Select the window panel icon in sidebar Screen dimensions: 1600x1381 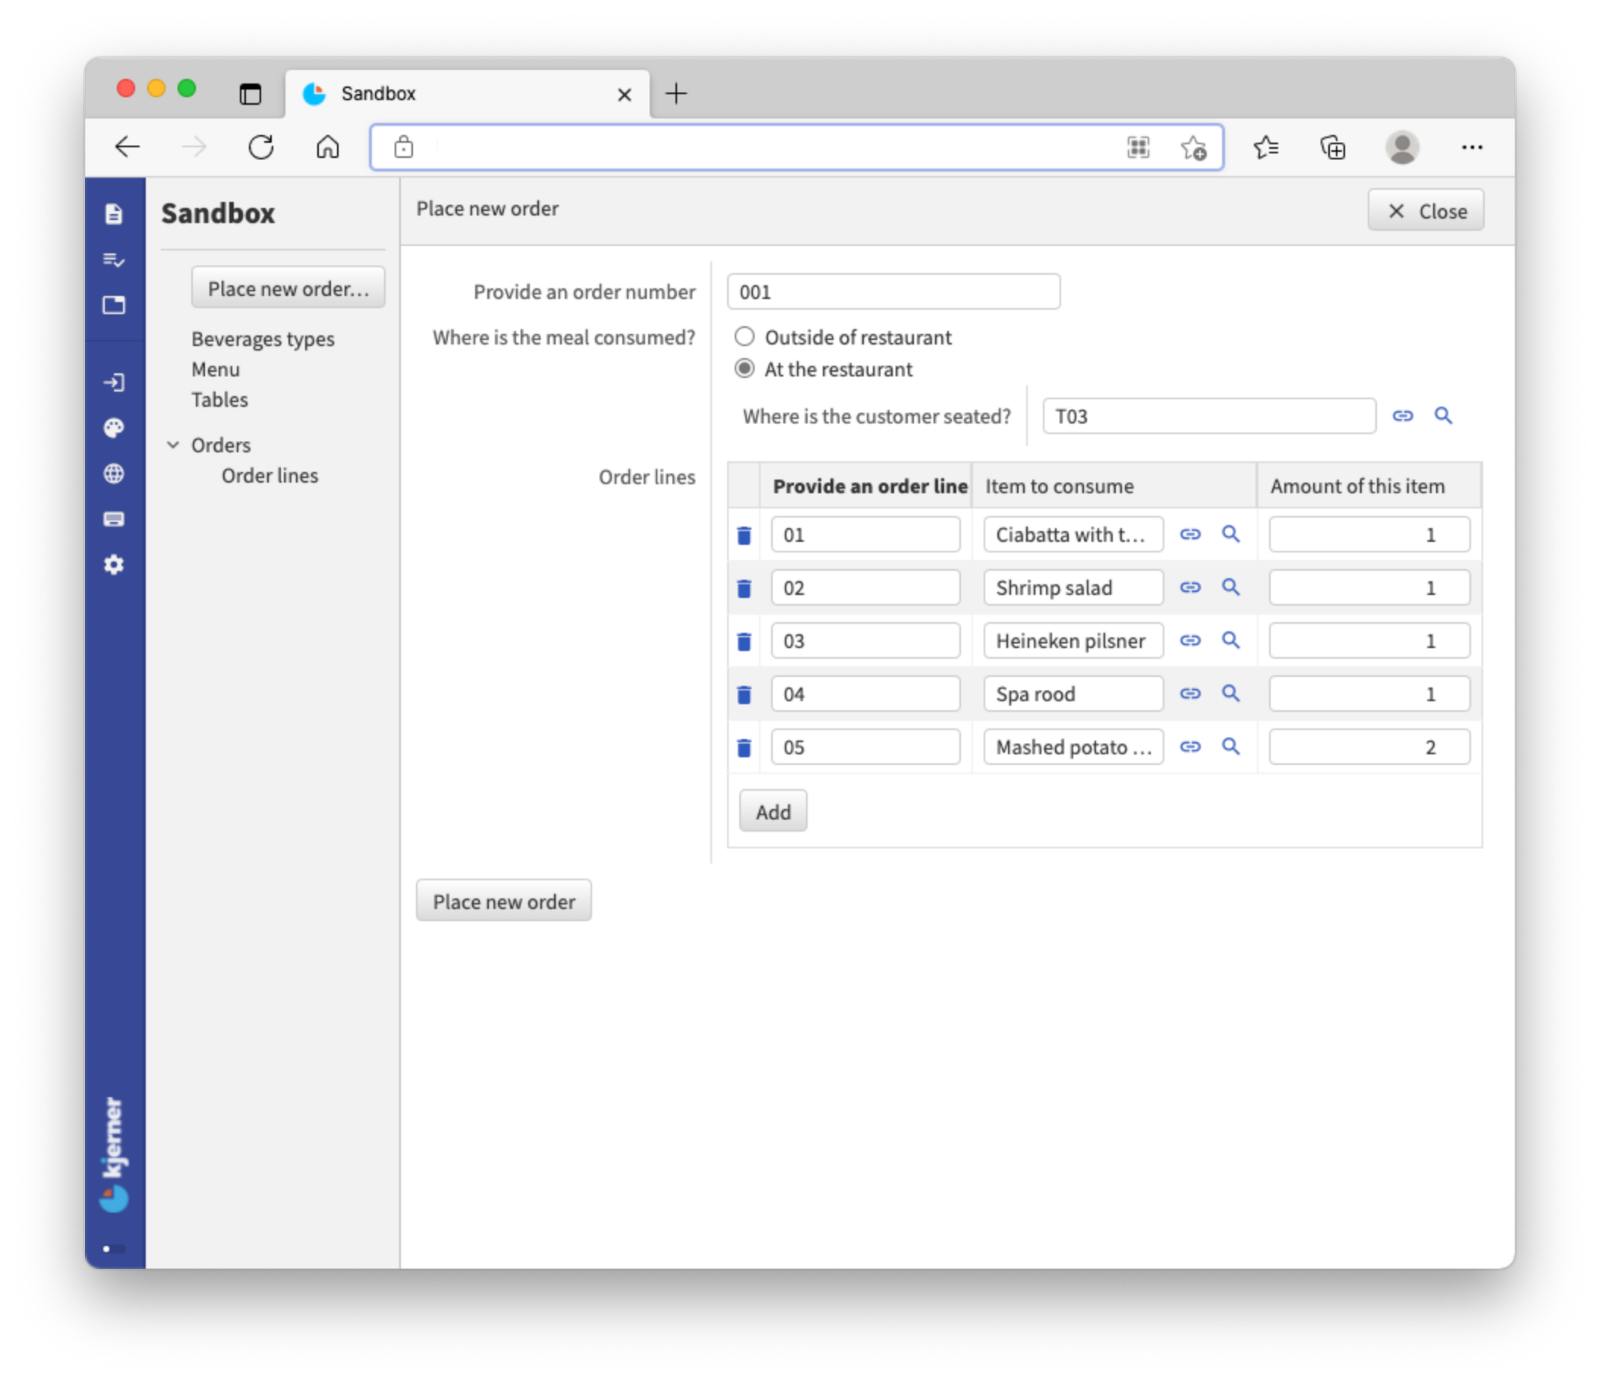tap(114, 305)
